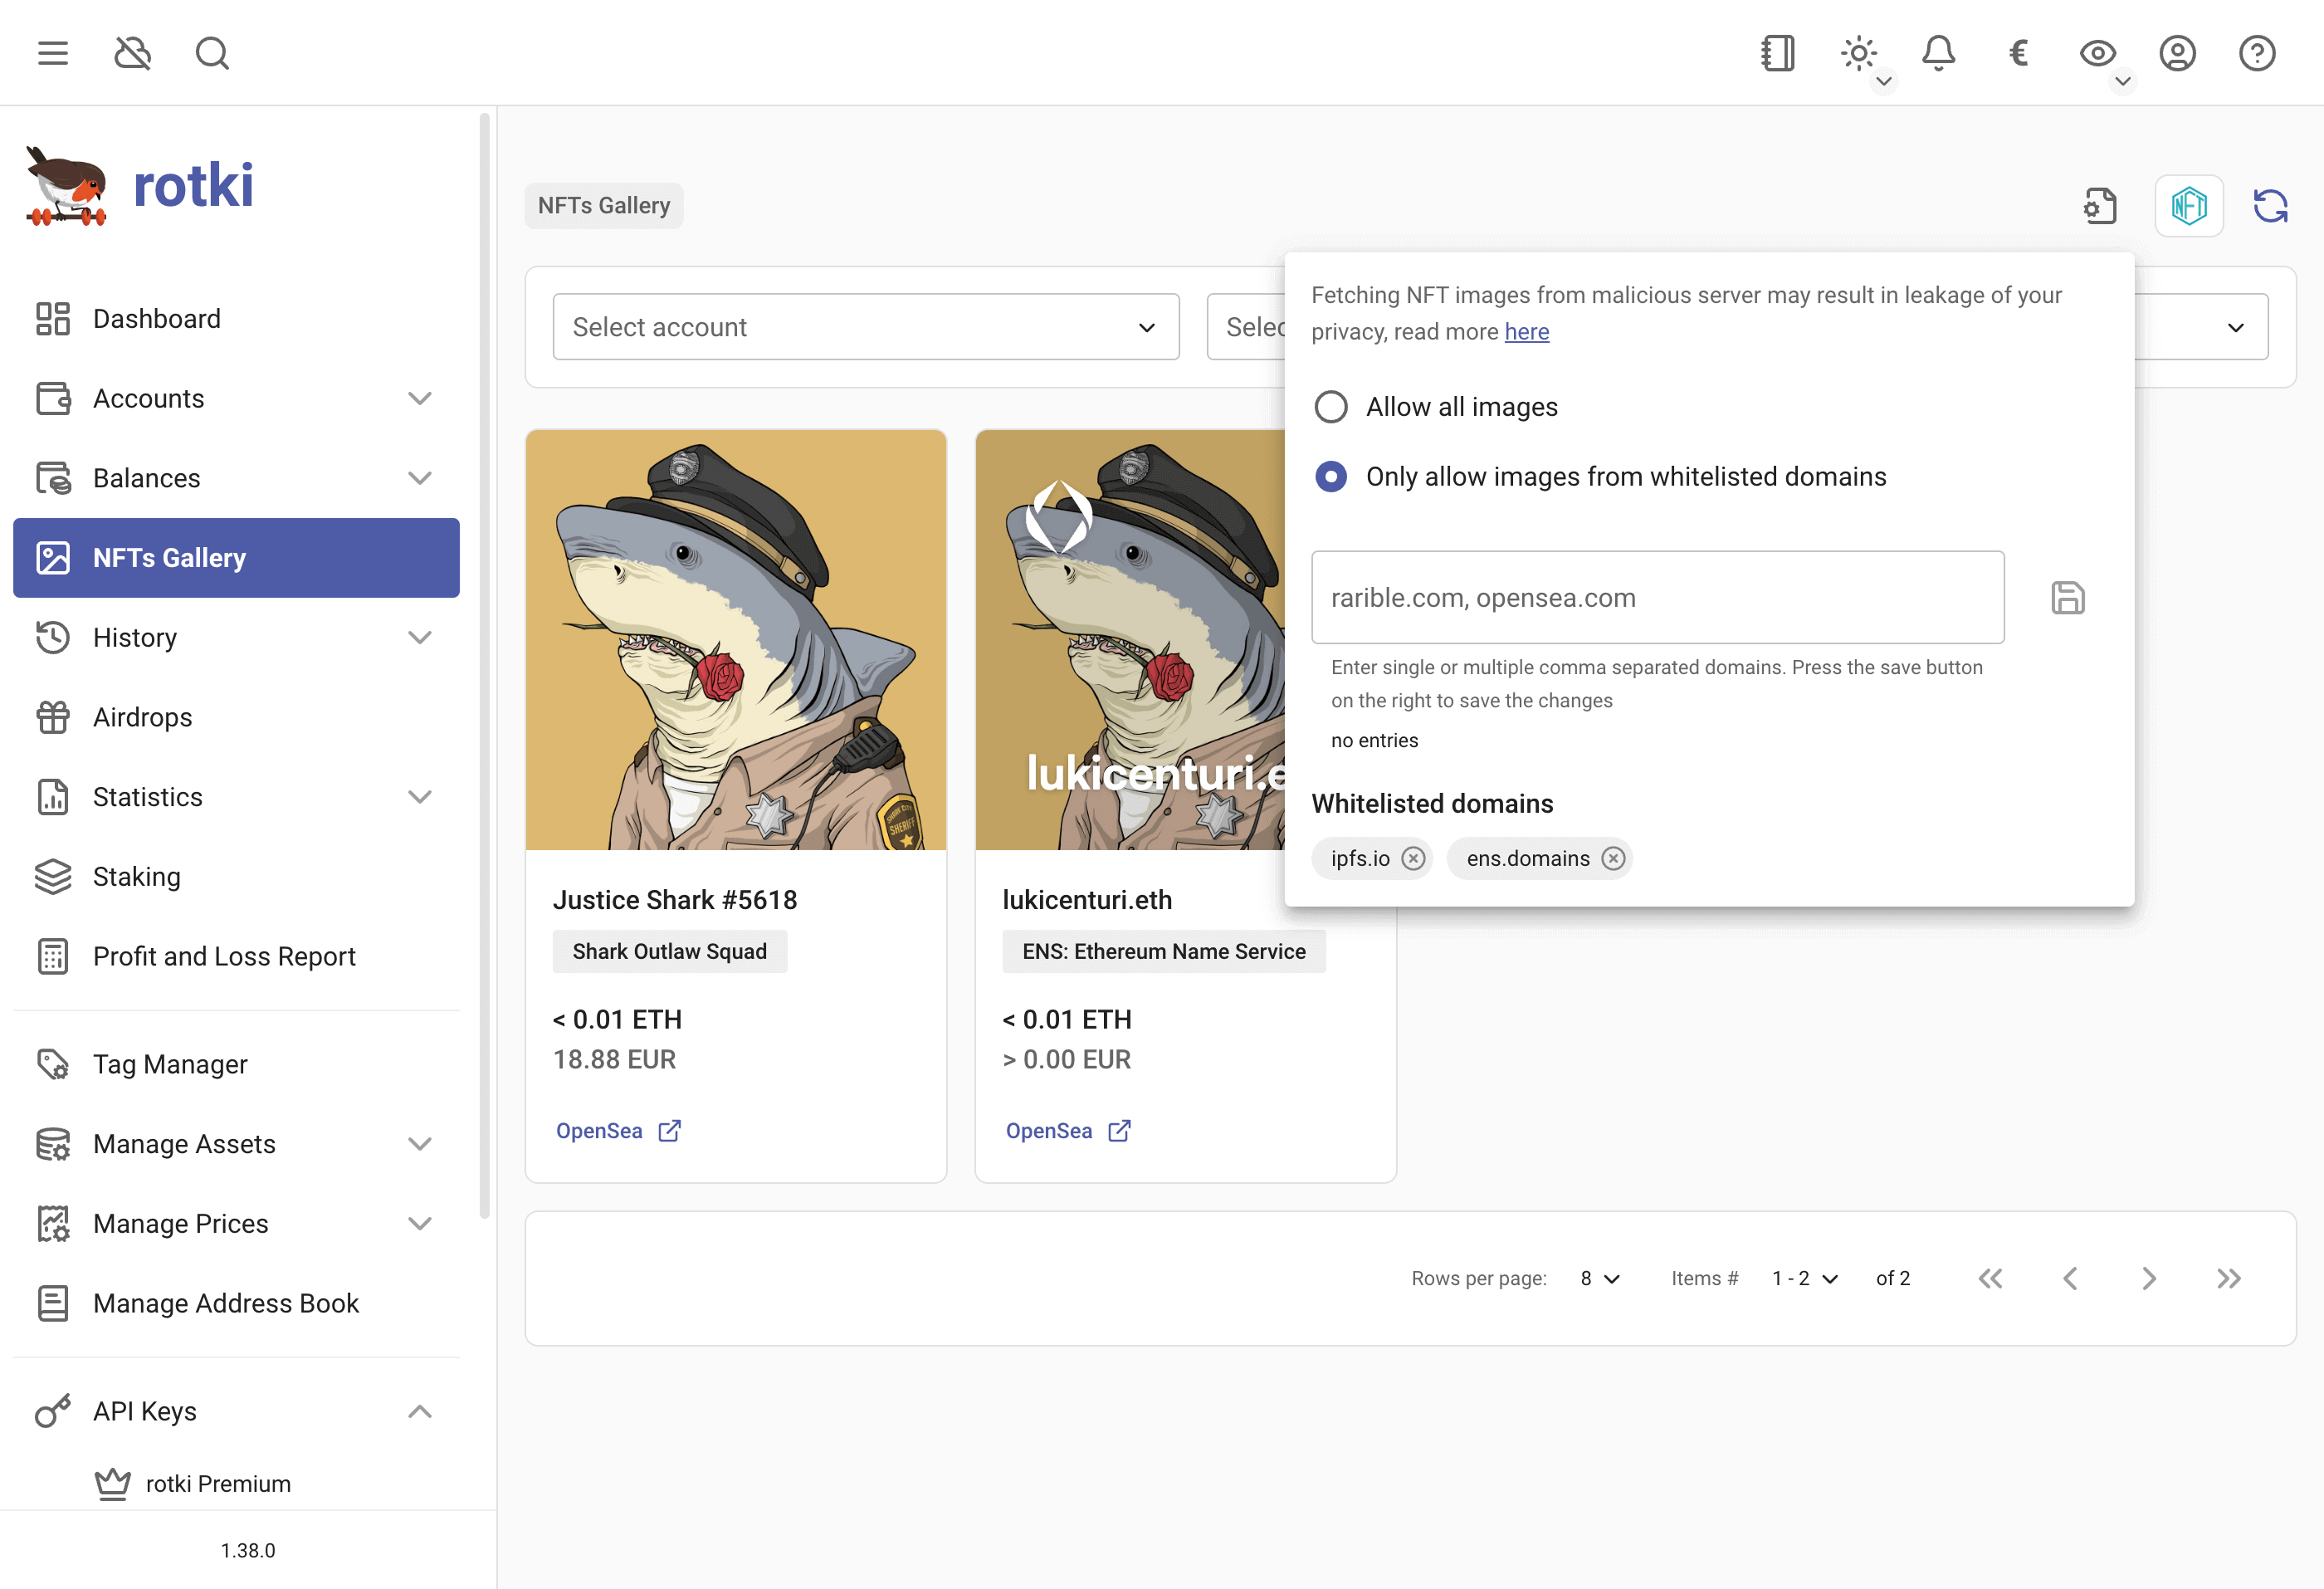2324x1589 pixels.
Task: Open global search magnifier
Action: point(212,53)
